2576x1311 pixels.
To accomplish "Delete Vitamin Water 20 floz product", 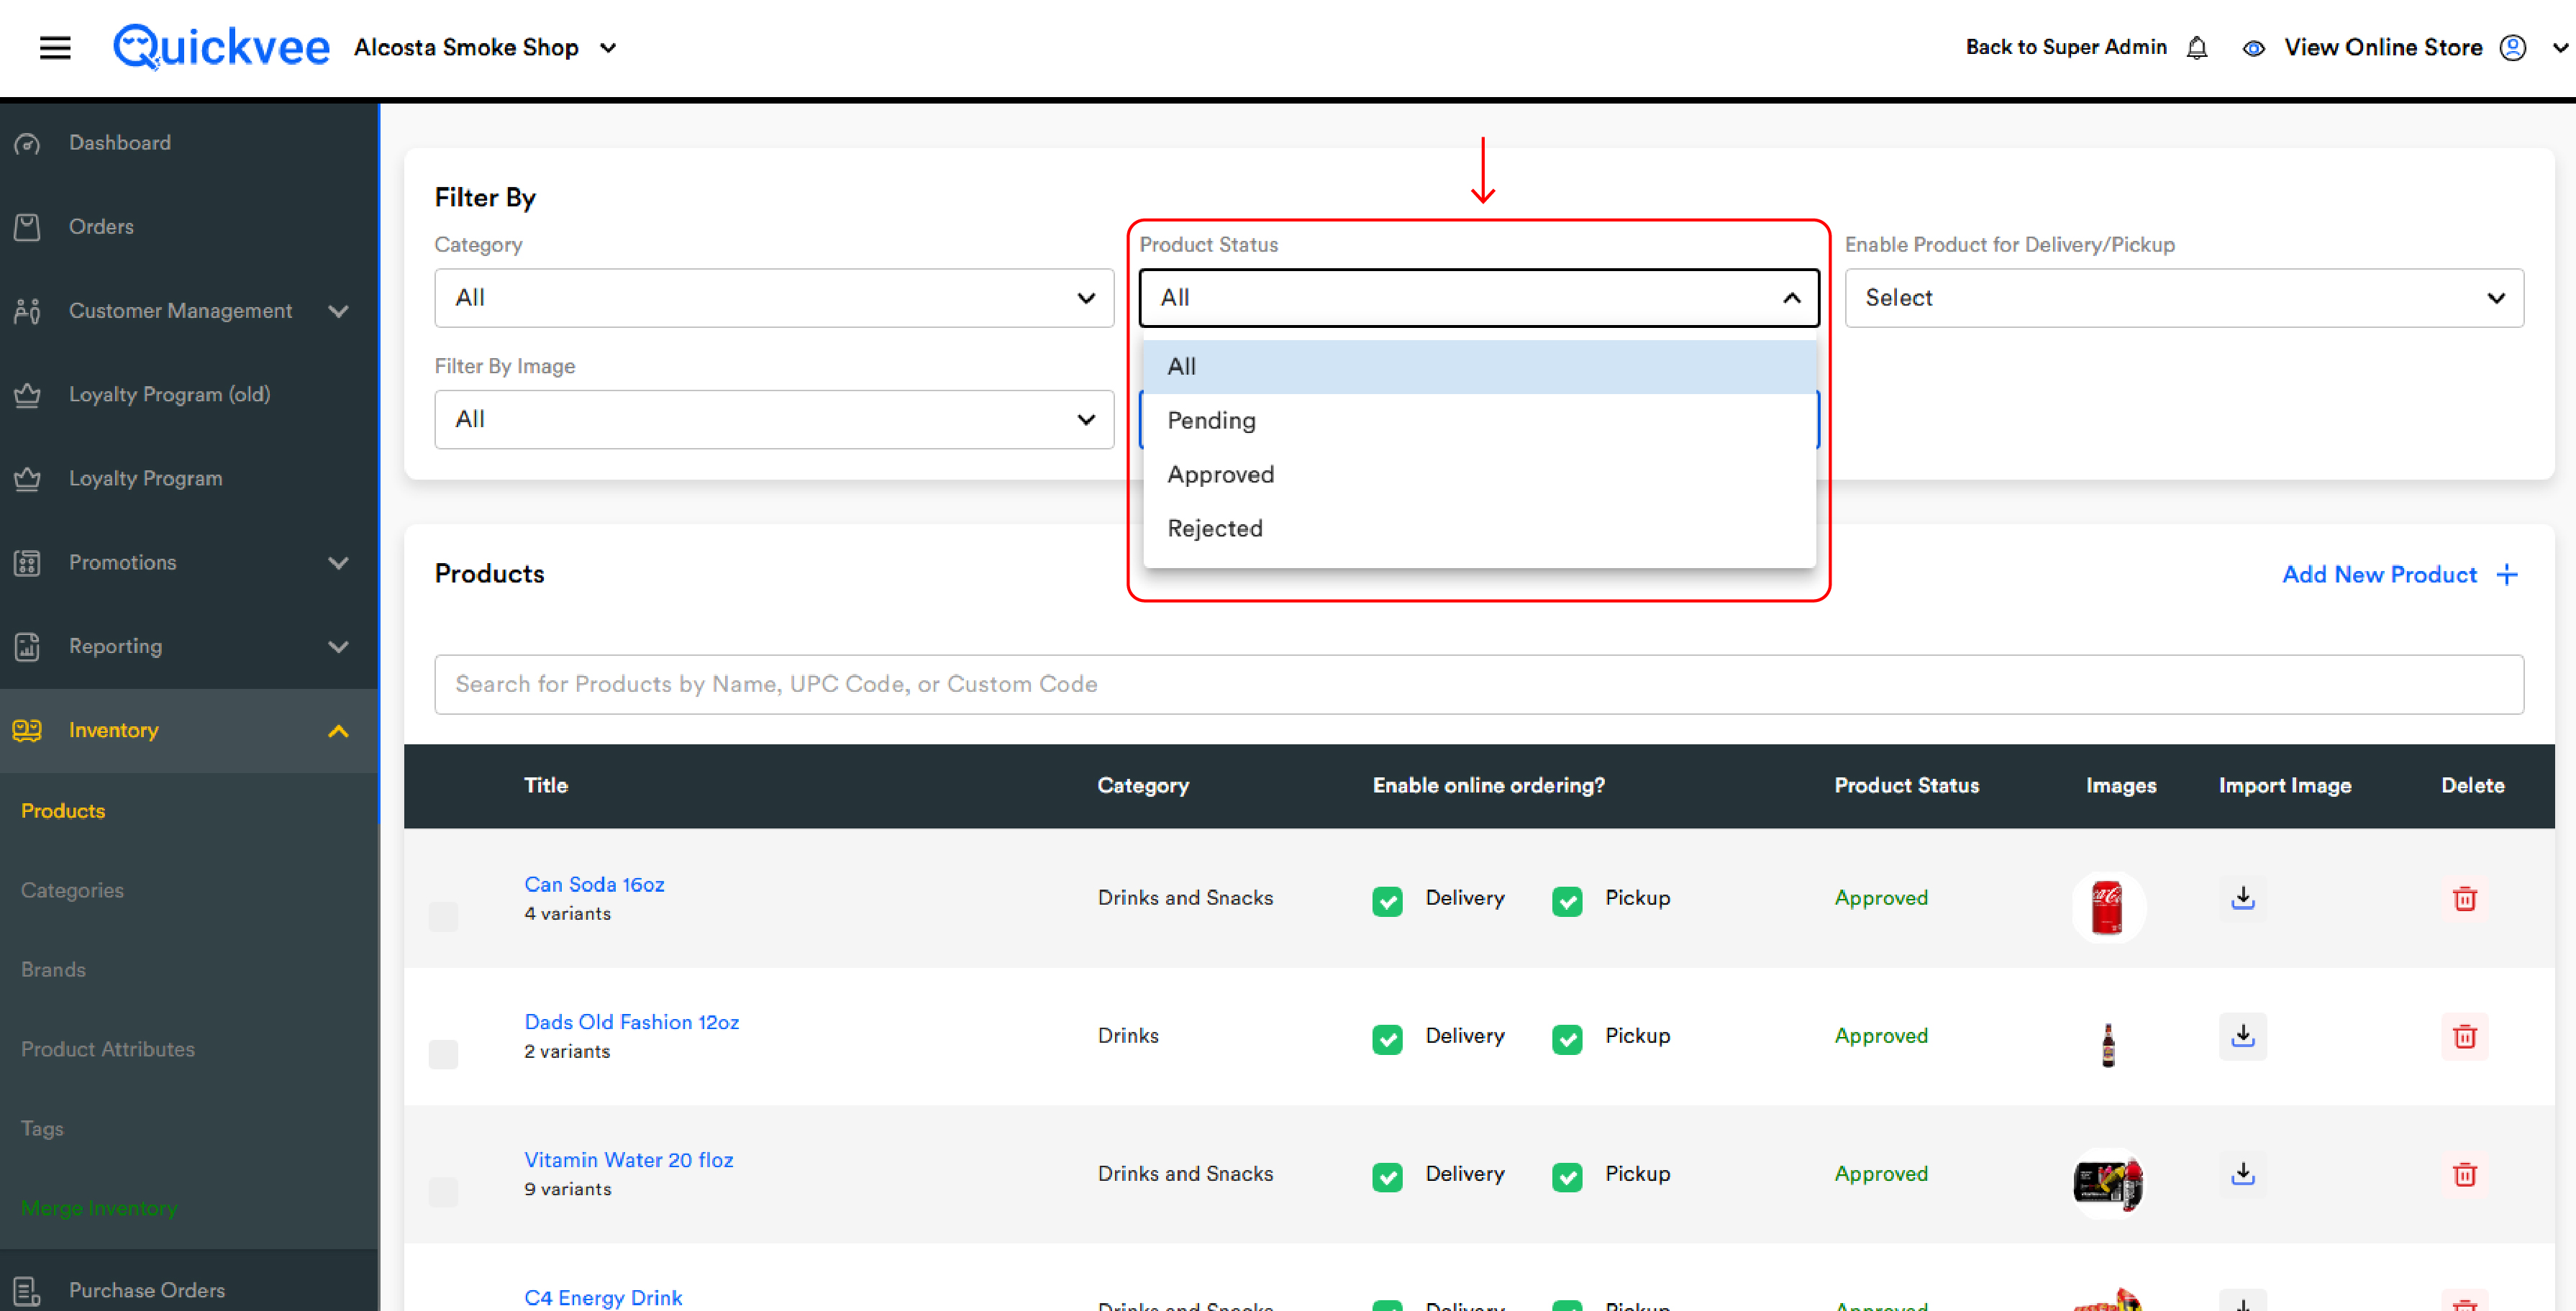I will click(2464, 1174).
